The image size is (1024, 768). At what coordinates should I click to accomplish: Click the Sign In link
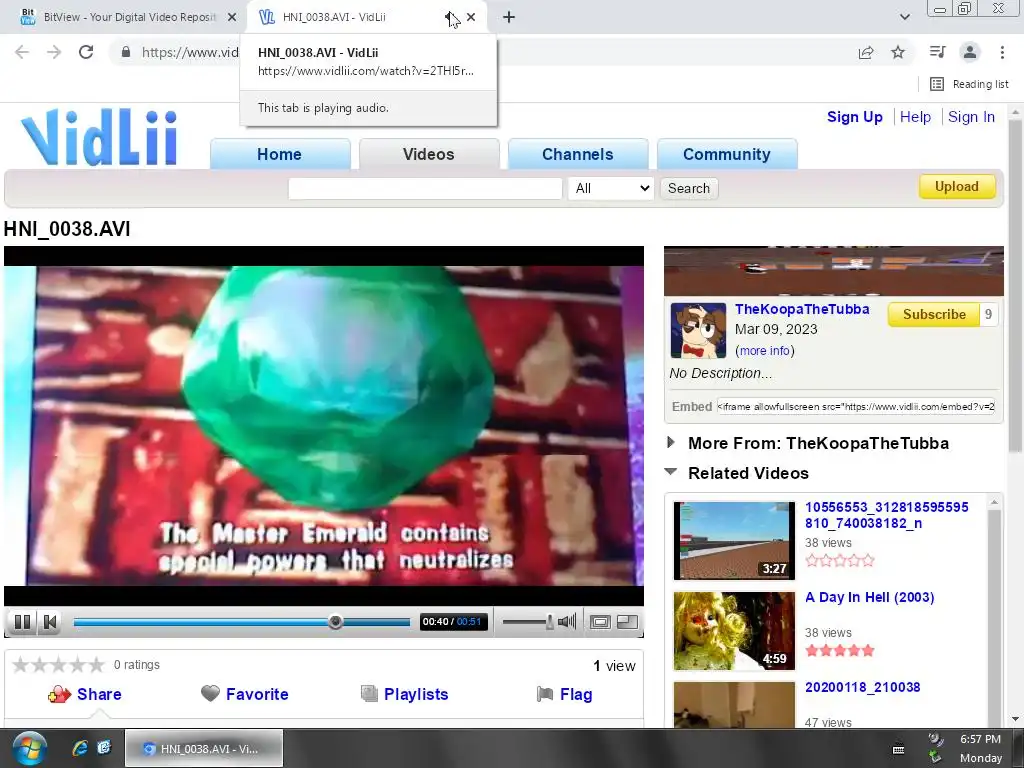[971, 117]
